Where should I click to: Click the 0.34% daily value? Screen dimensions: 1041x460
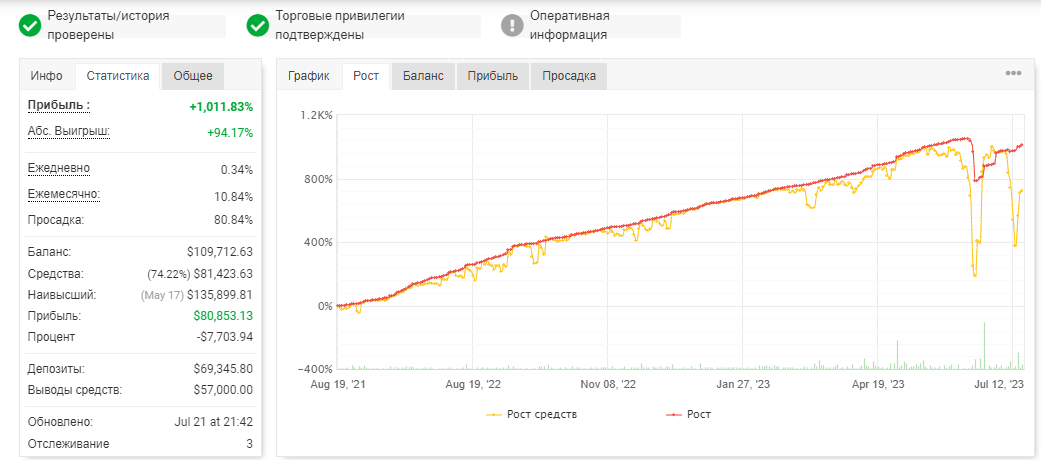coord(237,170)
